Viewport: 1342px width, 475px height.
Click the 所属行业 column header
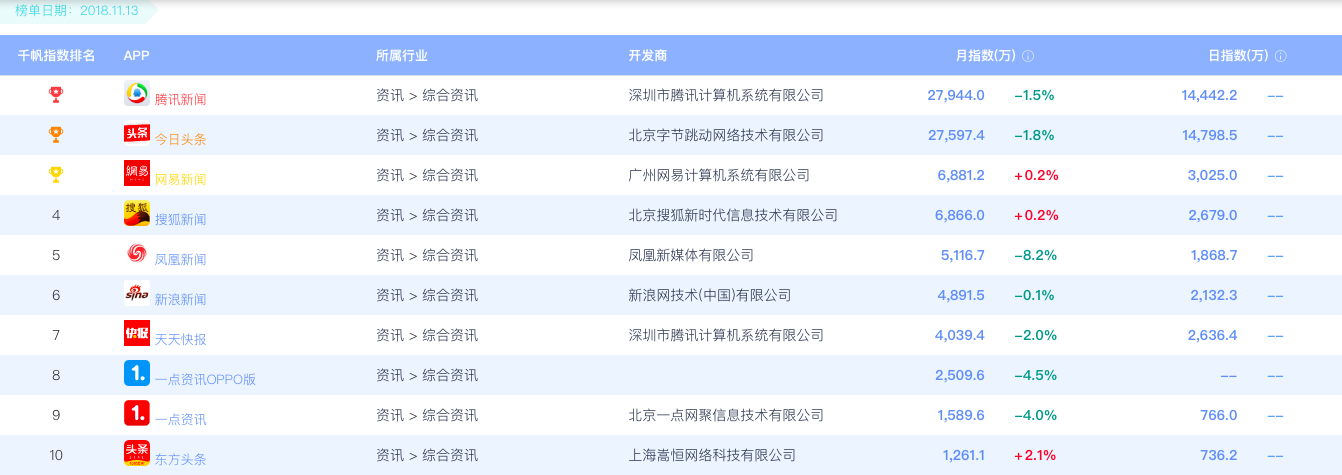[x=402, y=56]
